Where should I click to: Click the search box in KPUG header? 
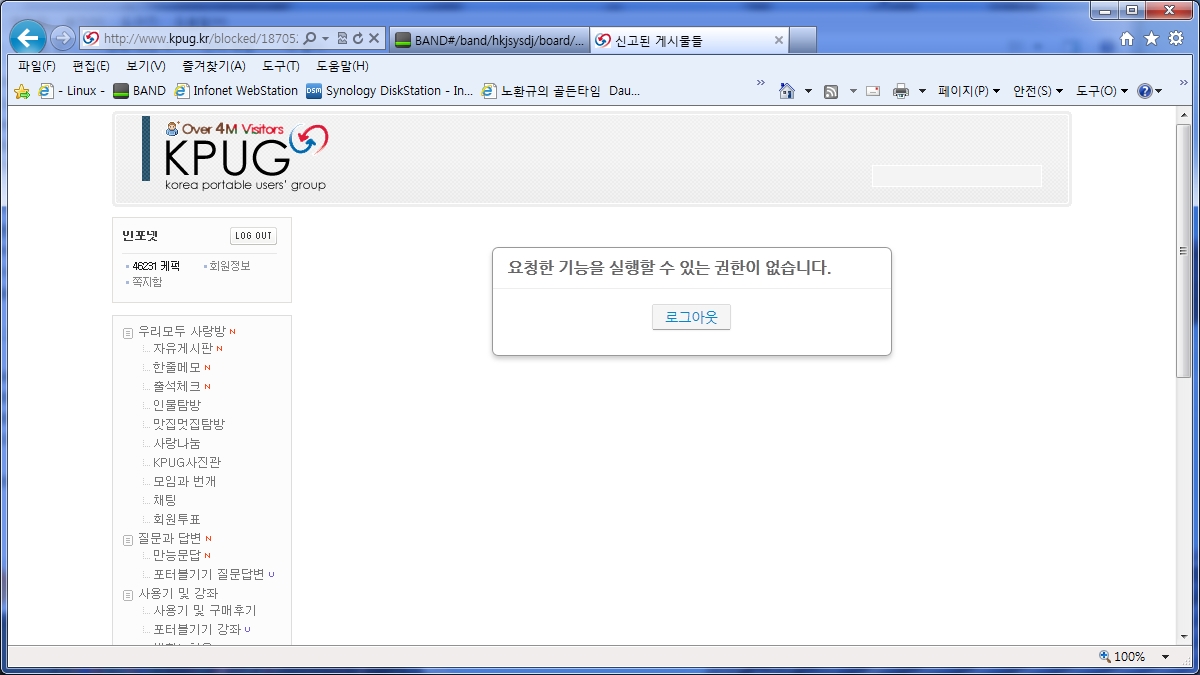[957, 176]
